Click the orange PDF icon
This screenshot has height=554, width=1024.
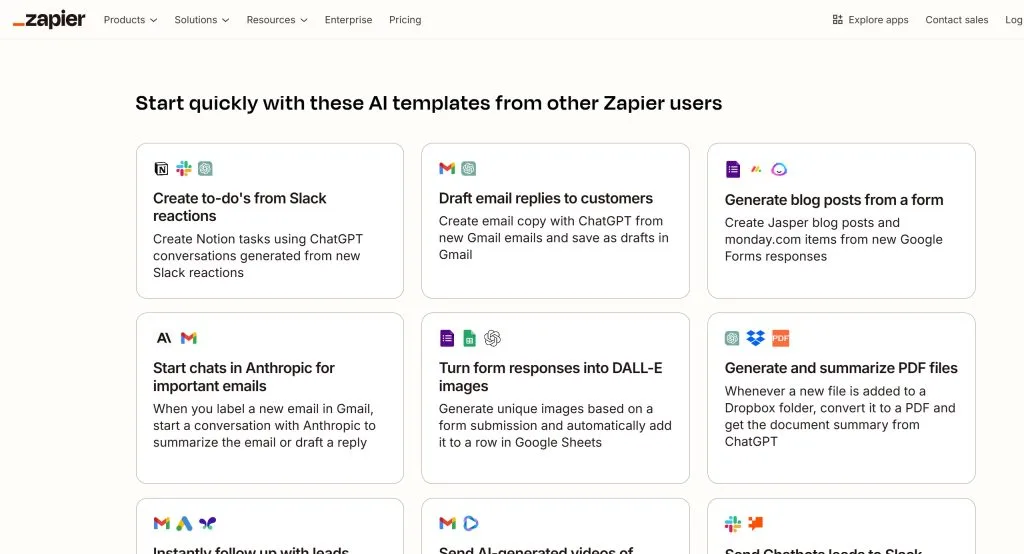tap(780, 338)
